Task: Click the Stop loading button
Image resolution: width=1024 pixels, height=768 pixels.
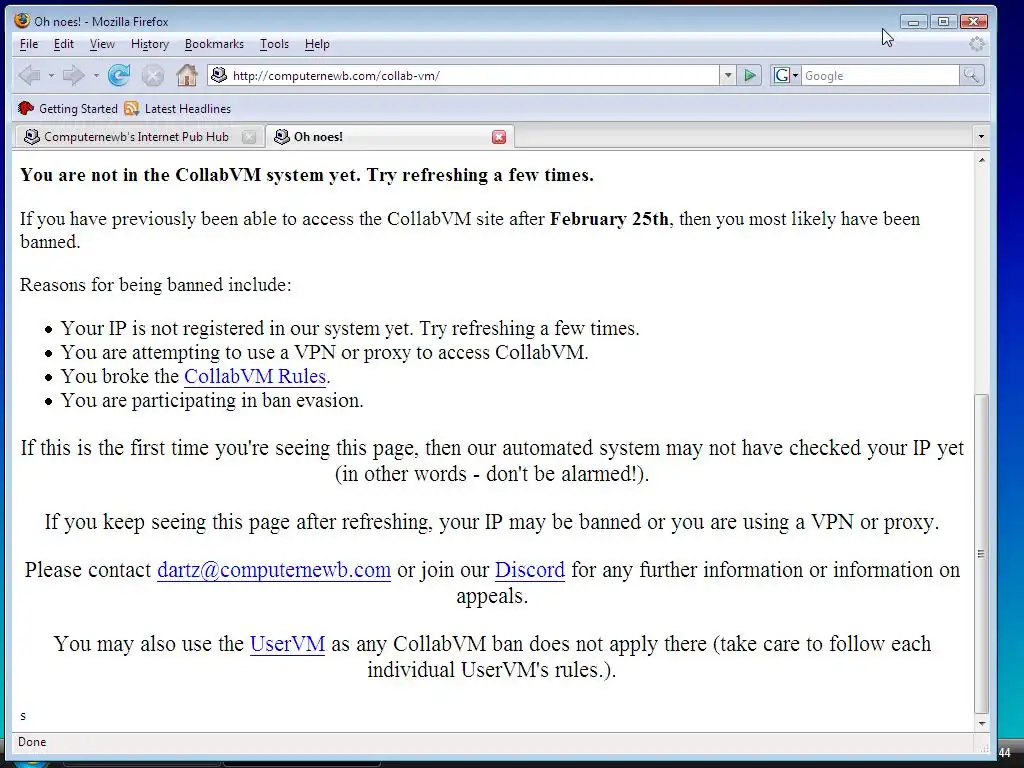Action: tap(153, 76)
